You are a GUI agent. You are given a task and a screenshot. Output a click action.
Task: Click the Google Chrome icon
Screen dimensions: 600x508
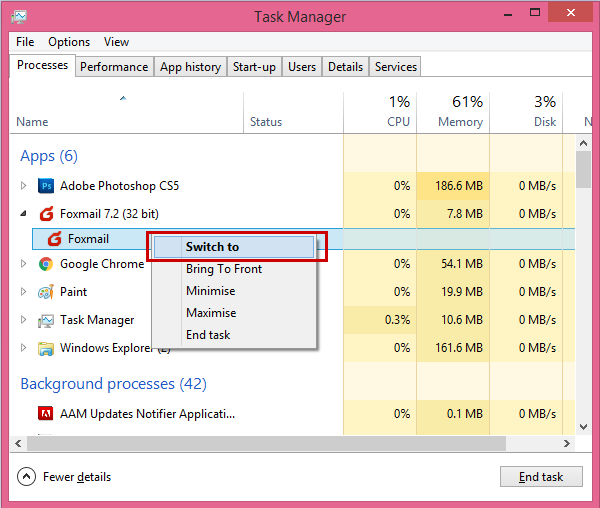(x=46, y=264)
